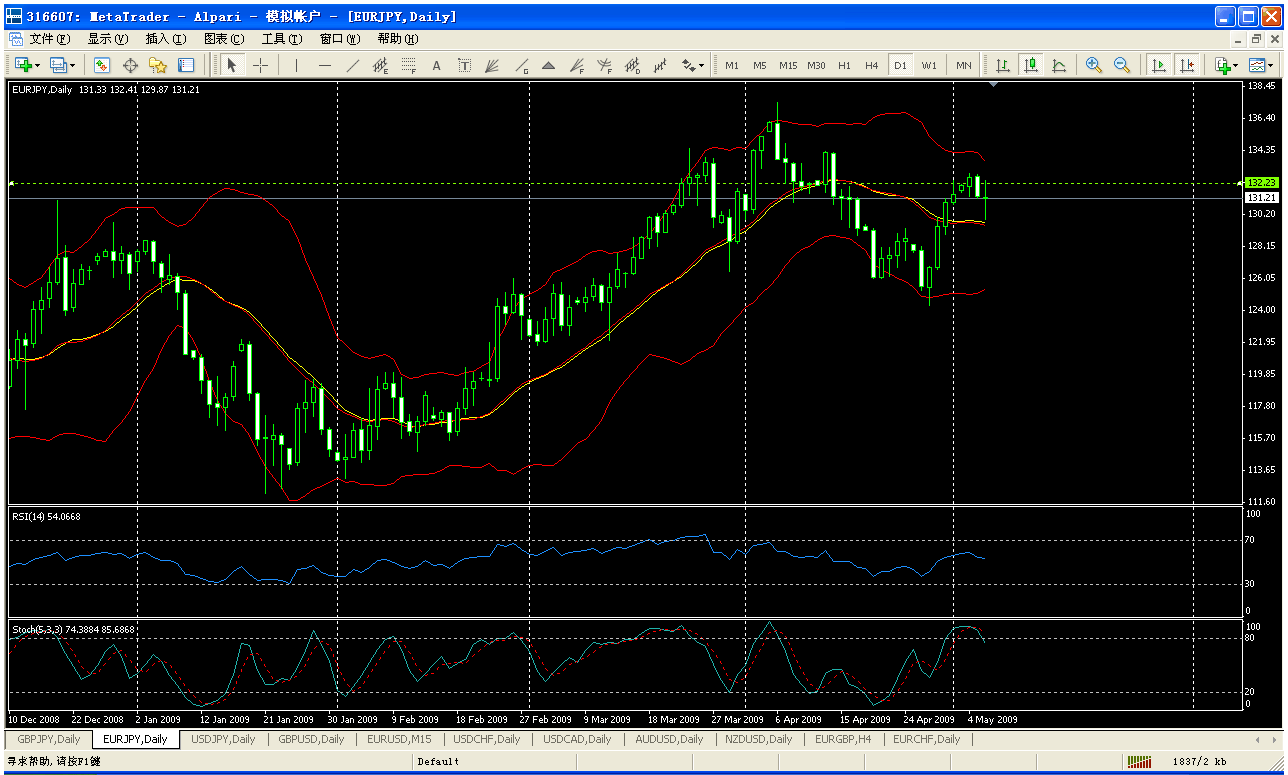The height and width of the screenshot is (775, 1288).
Task: Open the 显示(V) menu
Action: point(108,39)
